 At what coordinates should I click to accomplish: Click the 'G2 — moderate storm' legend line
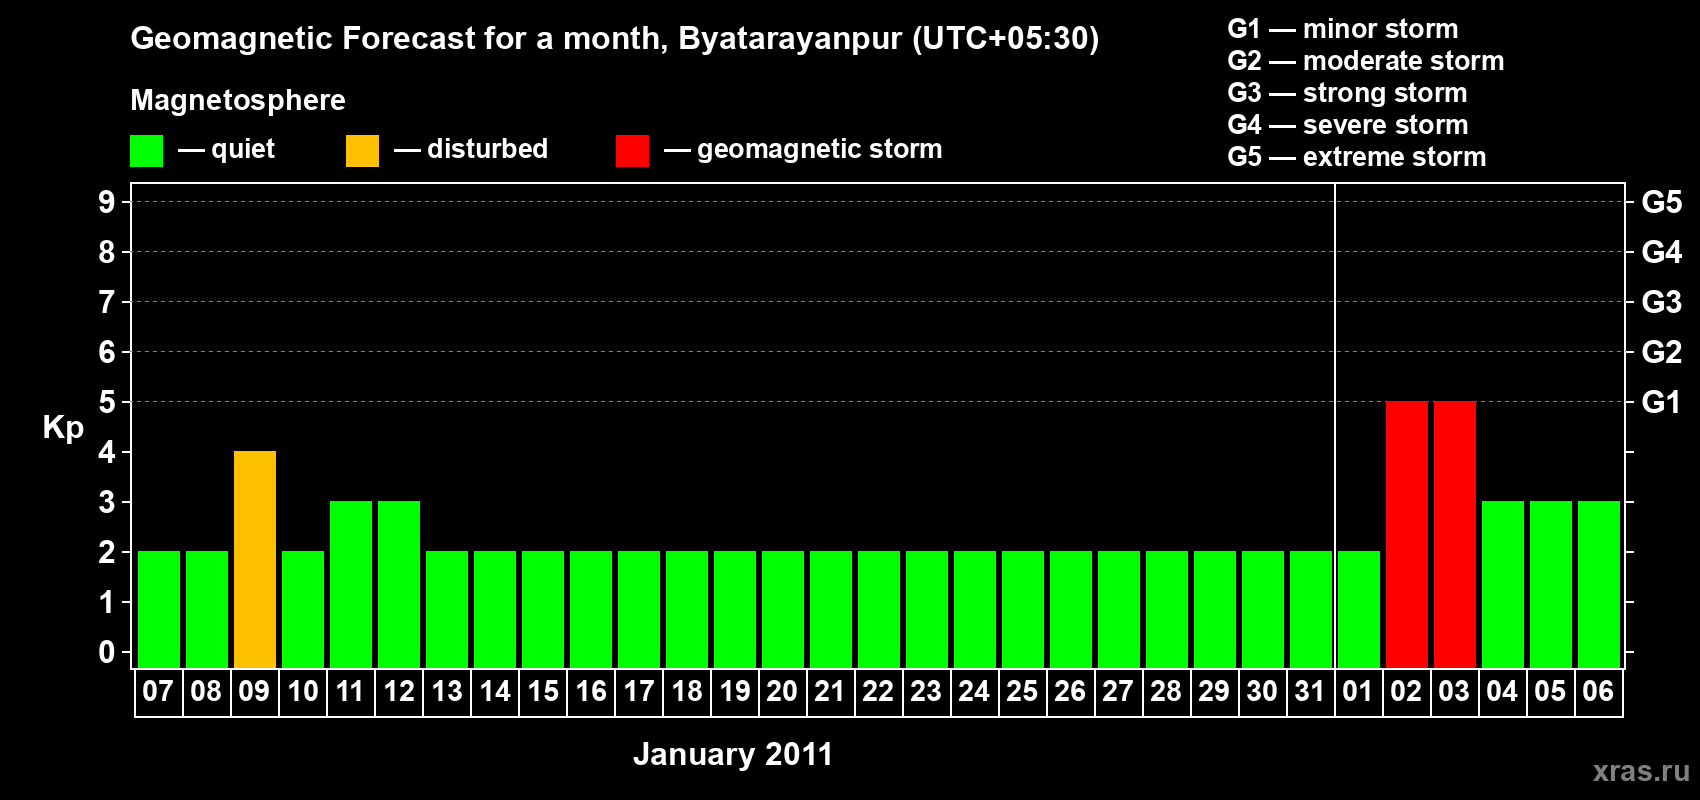(x=1366, y=61)
